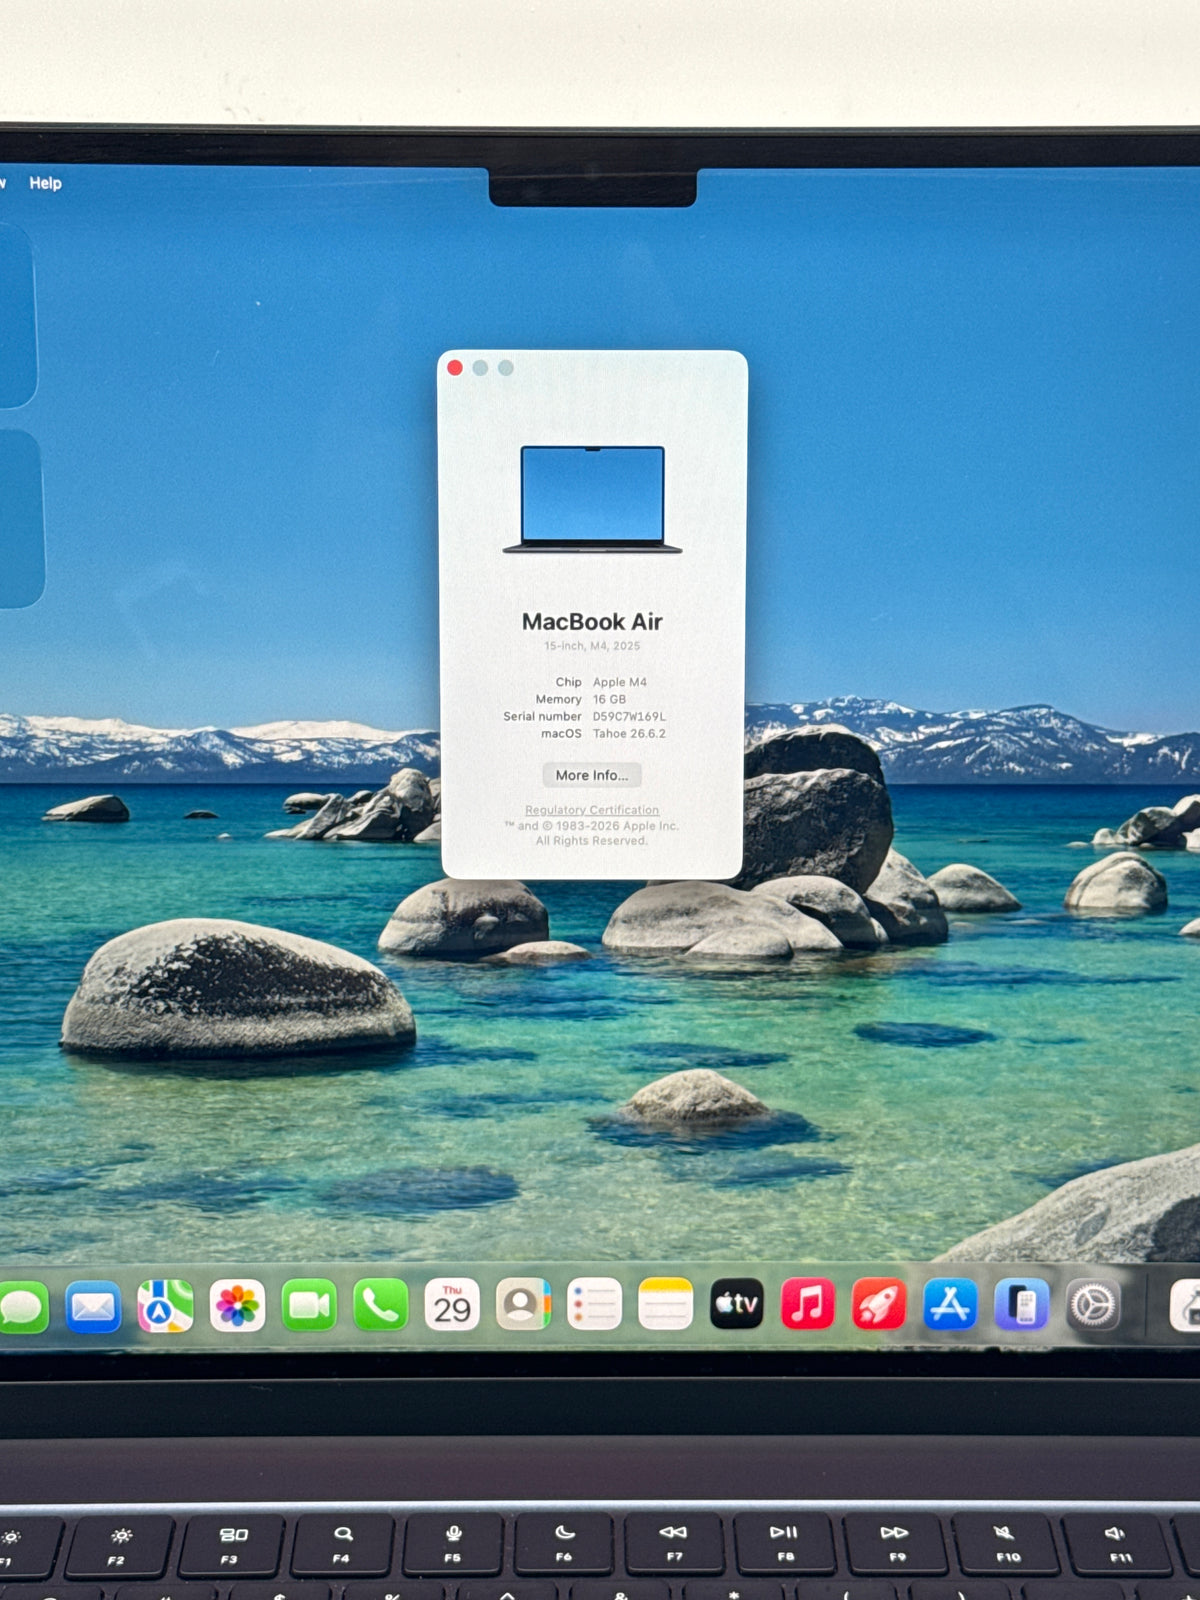Open the Regulatory Certification link
The image size is (1200, 1600).
[x=592, y=810]
